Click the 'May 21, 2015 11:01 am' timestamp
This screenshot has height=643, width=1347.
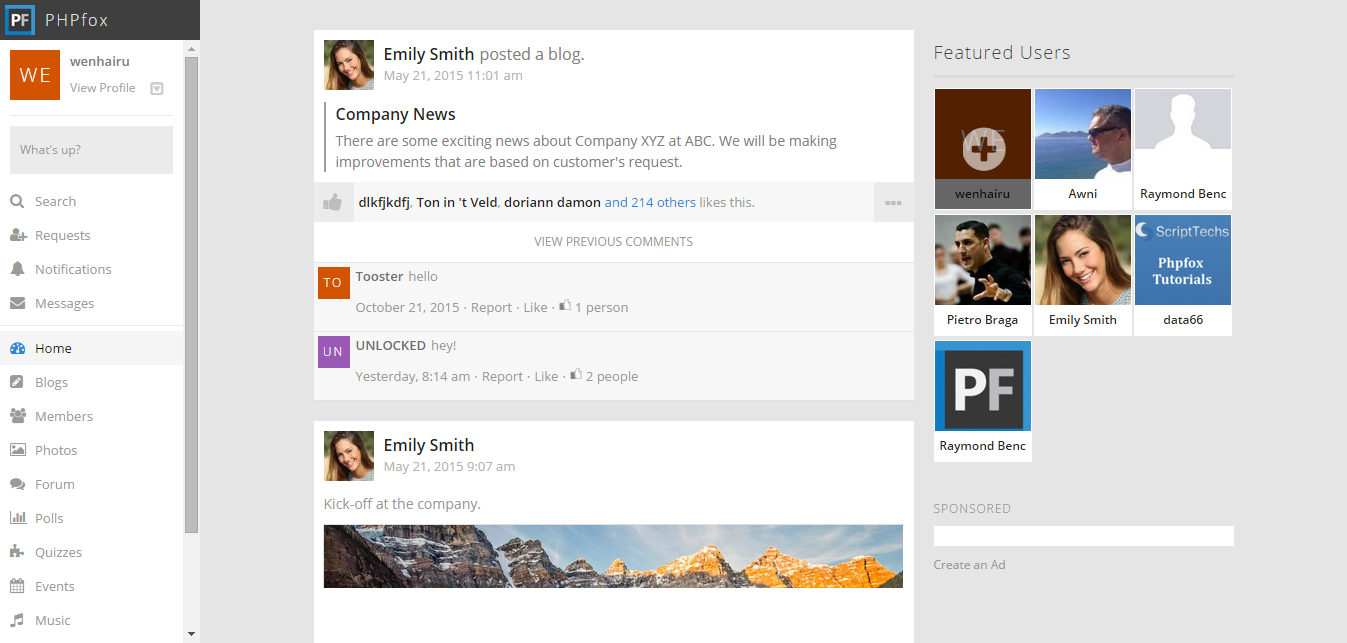click(x=453, y=75)
